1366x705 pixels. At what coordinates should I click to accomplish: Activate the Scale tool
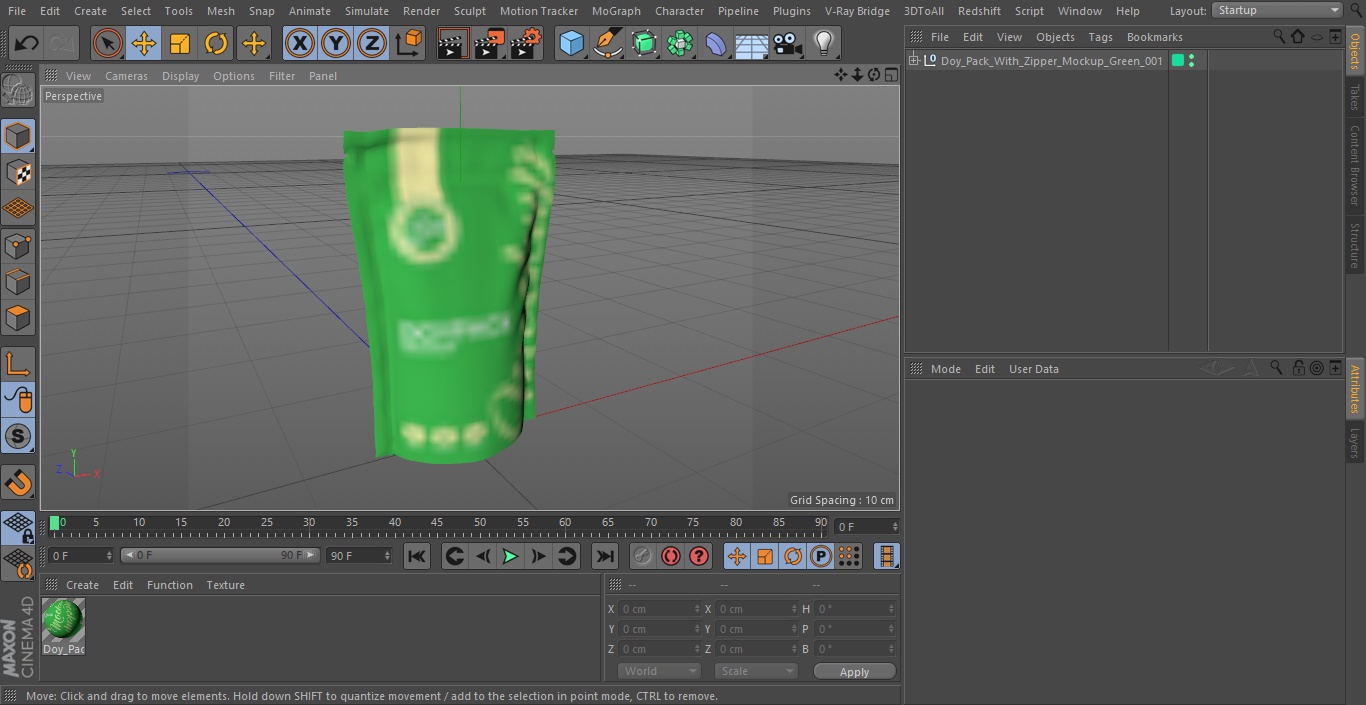coord(180,43)
